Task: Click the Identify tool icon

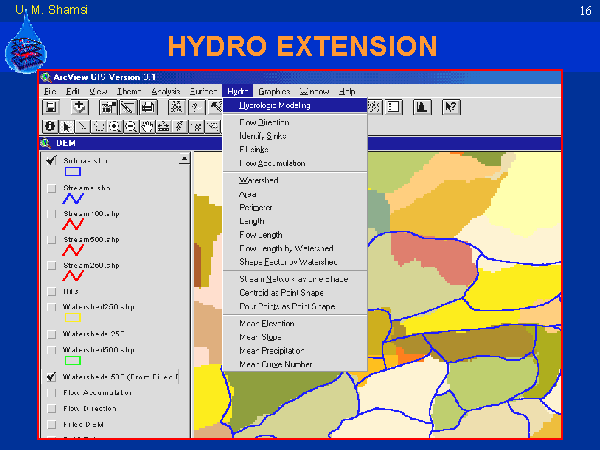Action: point(50,126)
